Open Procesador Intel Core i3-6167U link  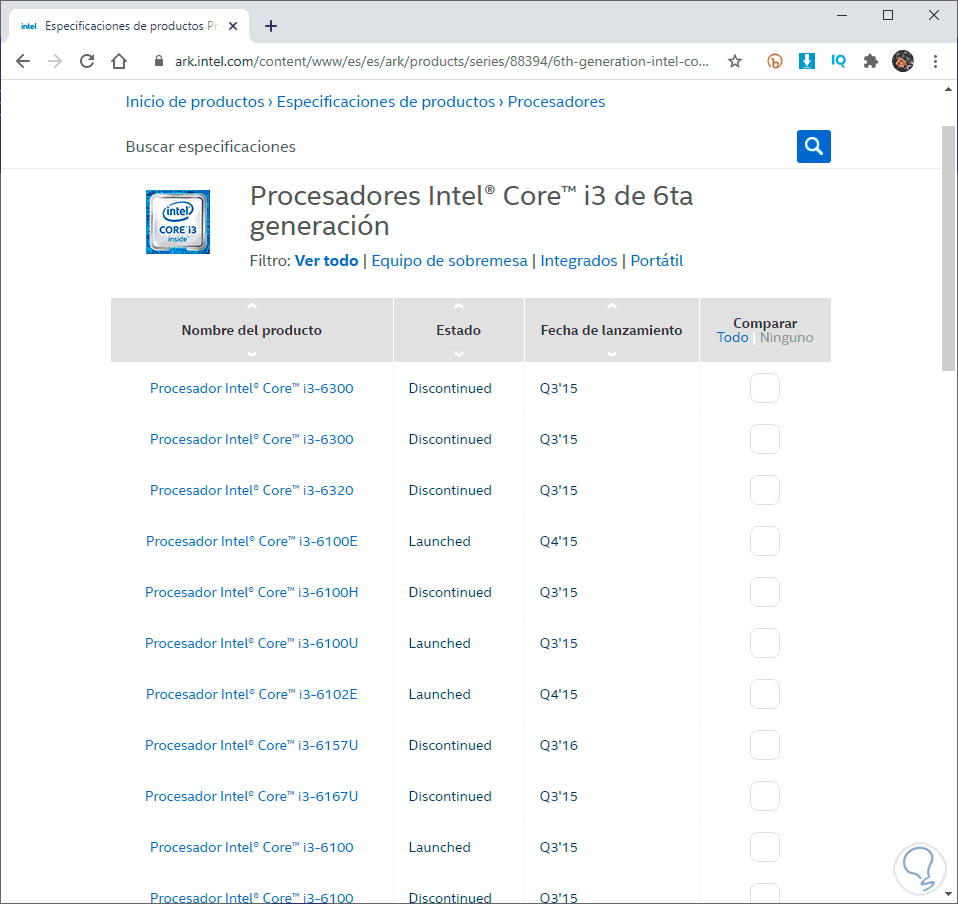(x=252, y=796)
